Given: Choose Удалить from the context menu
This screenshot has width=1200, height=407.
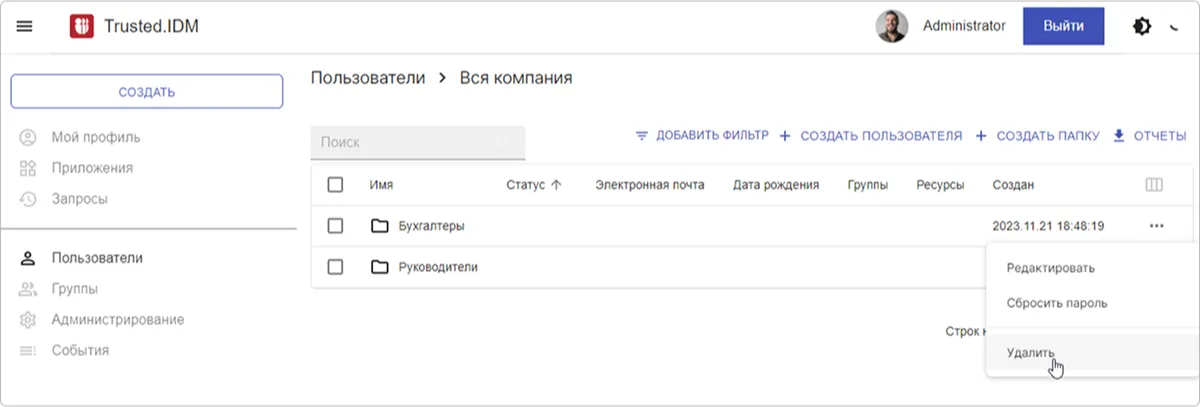Looking at the screenshot, I should [x=1030, y=353].
